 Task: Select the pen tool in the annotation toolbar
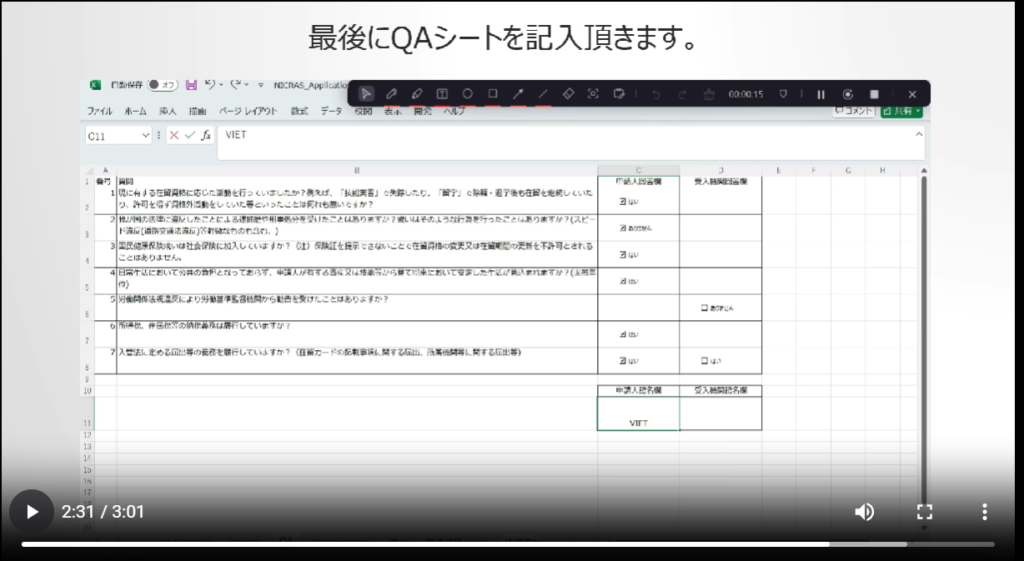pyautogui.click(x=392, y=94)
